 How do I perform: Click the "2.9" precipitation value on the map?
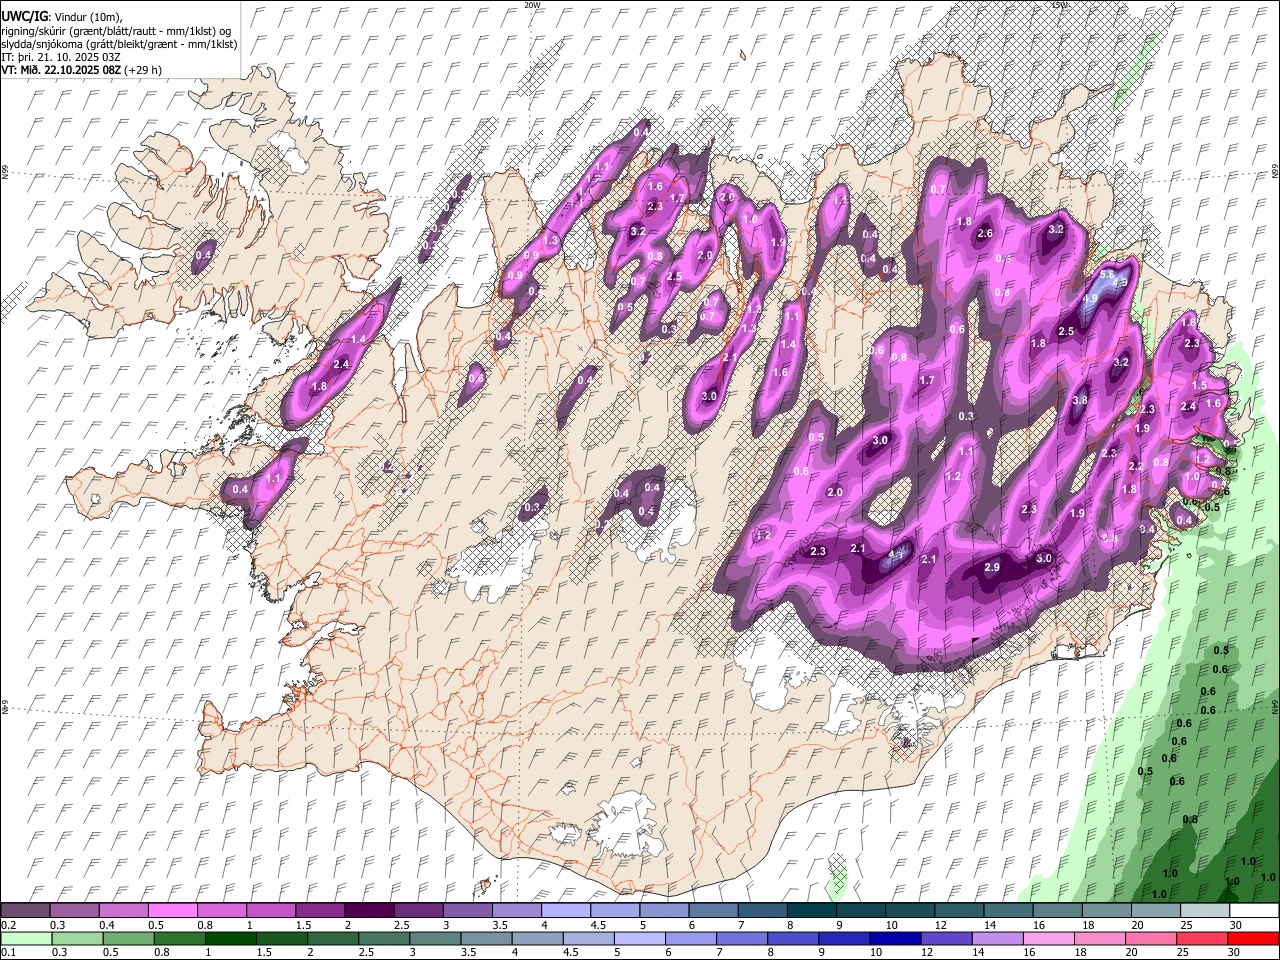point(992,567)
